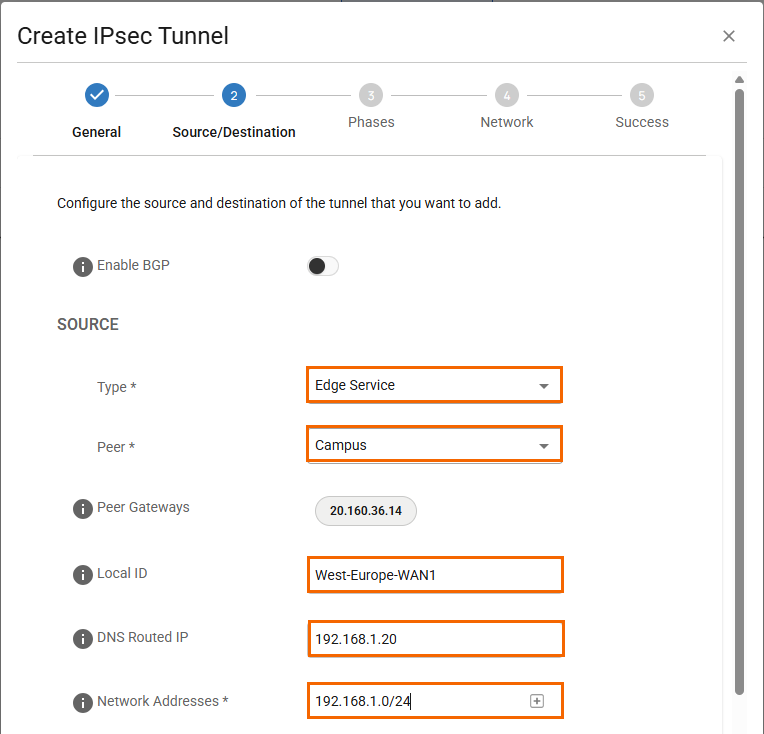Screen dimensions: 764x734
Task: Click the Local ID field with West-Europe-WAN1
Action: tap(433, 575)
